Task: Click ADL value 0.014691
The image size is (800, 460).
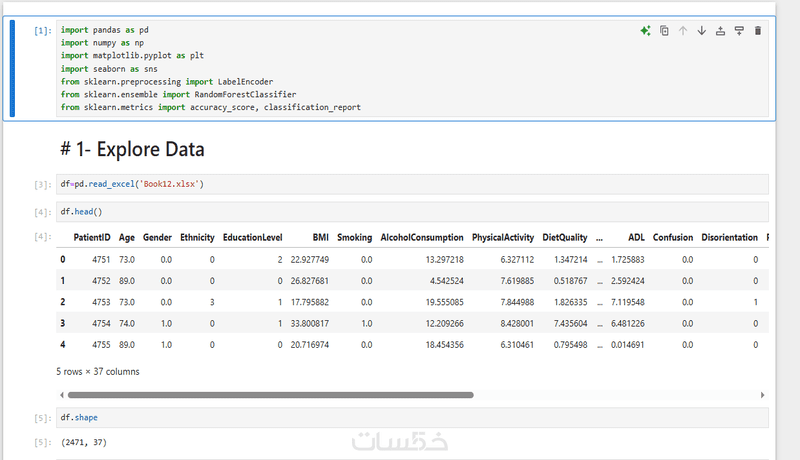Action: pos(628,345)
